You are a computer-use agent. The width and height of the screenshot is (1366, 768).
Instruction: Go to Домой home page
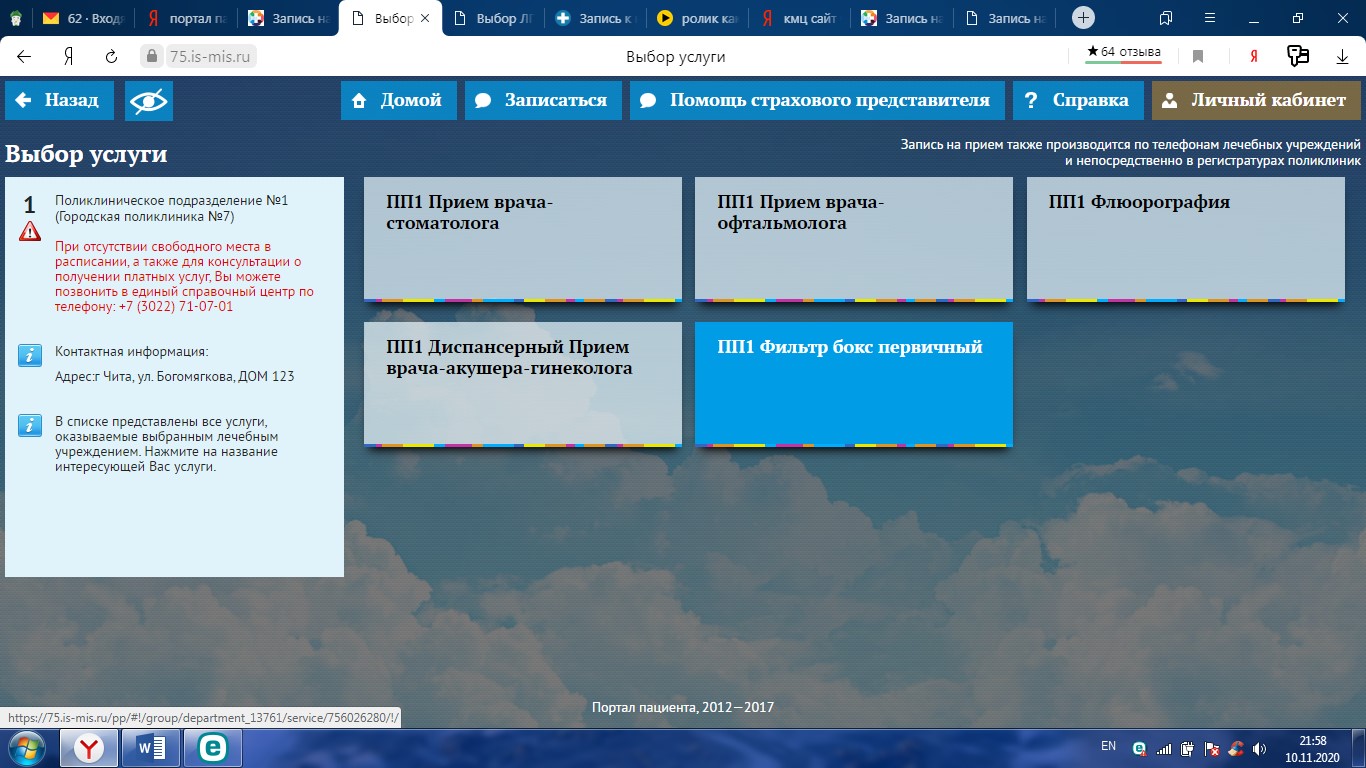point(398,101)
